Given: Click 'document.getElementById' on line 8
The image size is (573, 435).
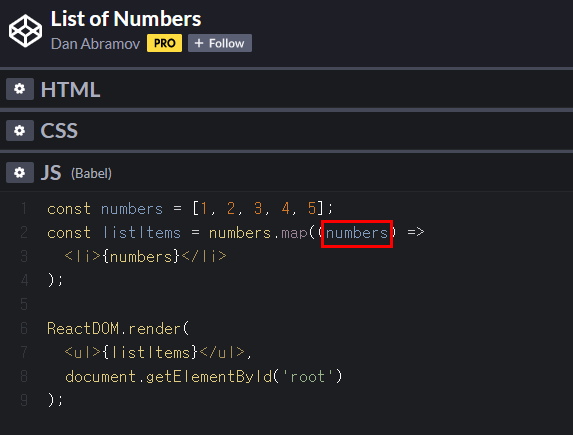Looking at the screenshot, I should click(x=168, y=376).
